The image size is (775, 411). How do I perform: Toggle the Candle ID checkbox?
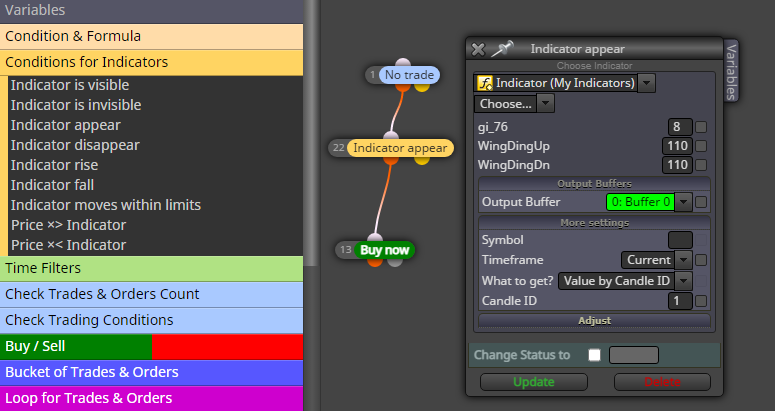click(x=701, y=301)
